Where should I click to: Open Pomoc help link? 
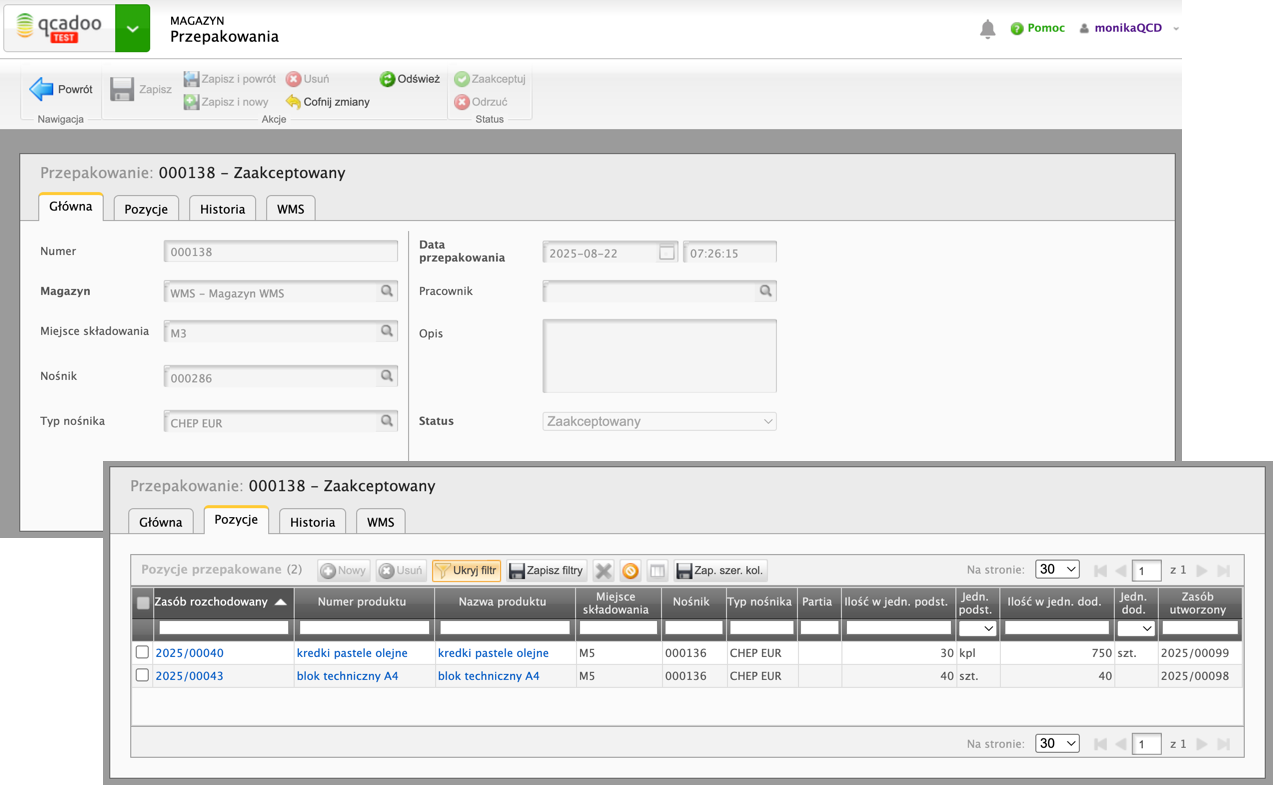[1038, 28]
